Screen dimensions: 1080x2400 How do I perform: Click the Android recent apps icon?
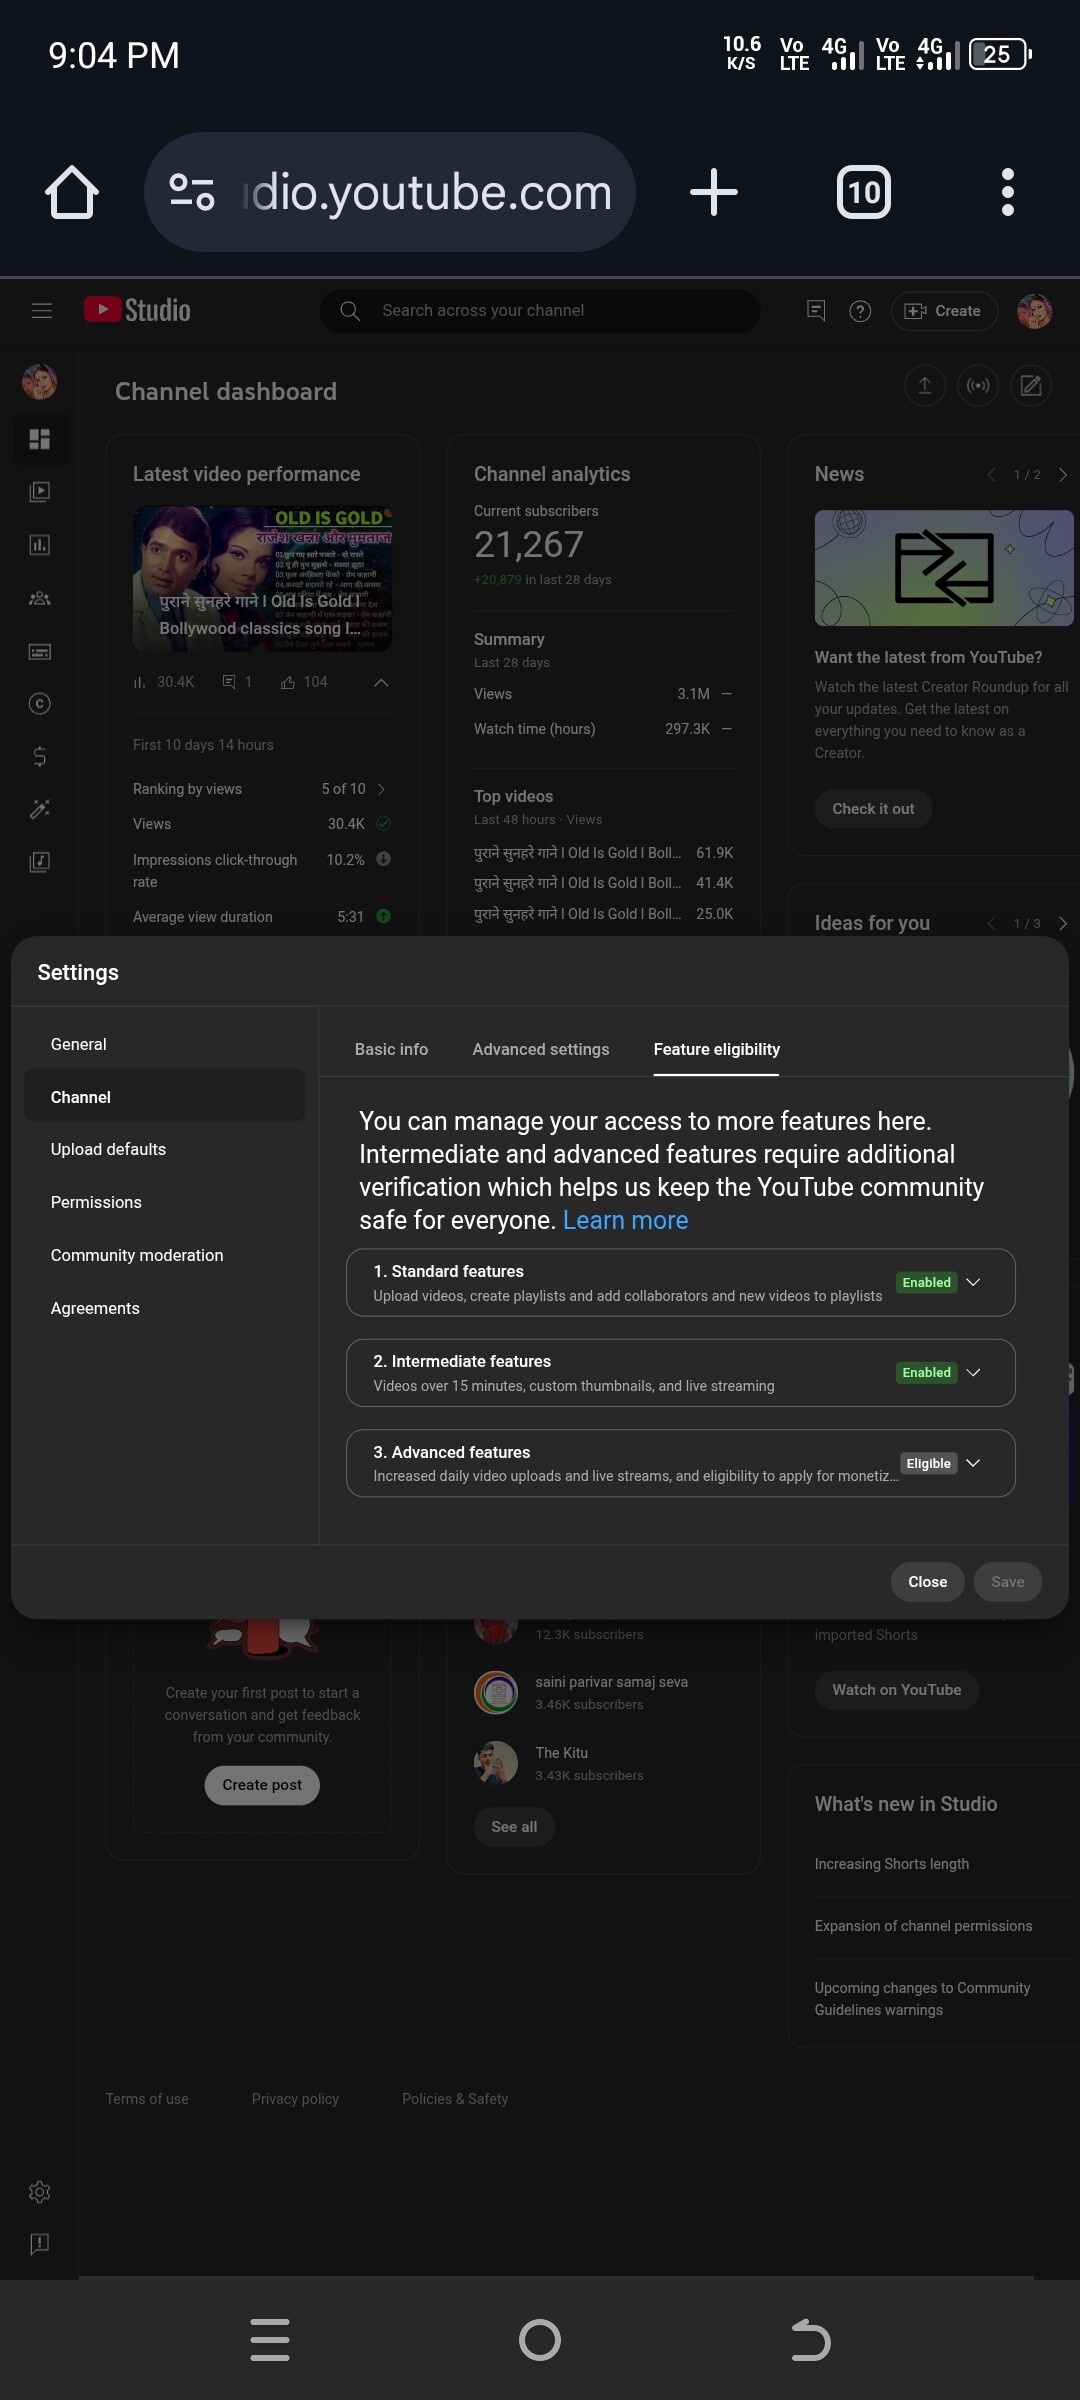click(270, 2340)
